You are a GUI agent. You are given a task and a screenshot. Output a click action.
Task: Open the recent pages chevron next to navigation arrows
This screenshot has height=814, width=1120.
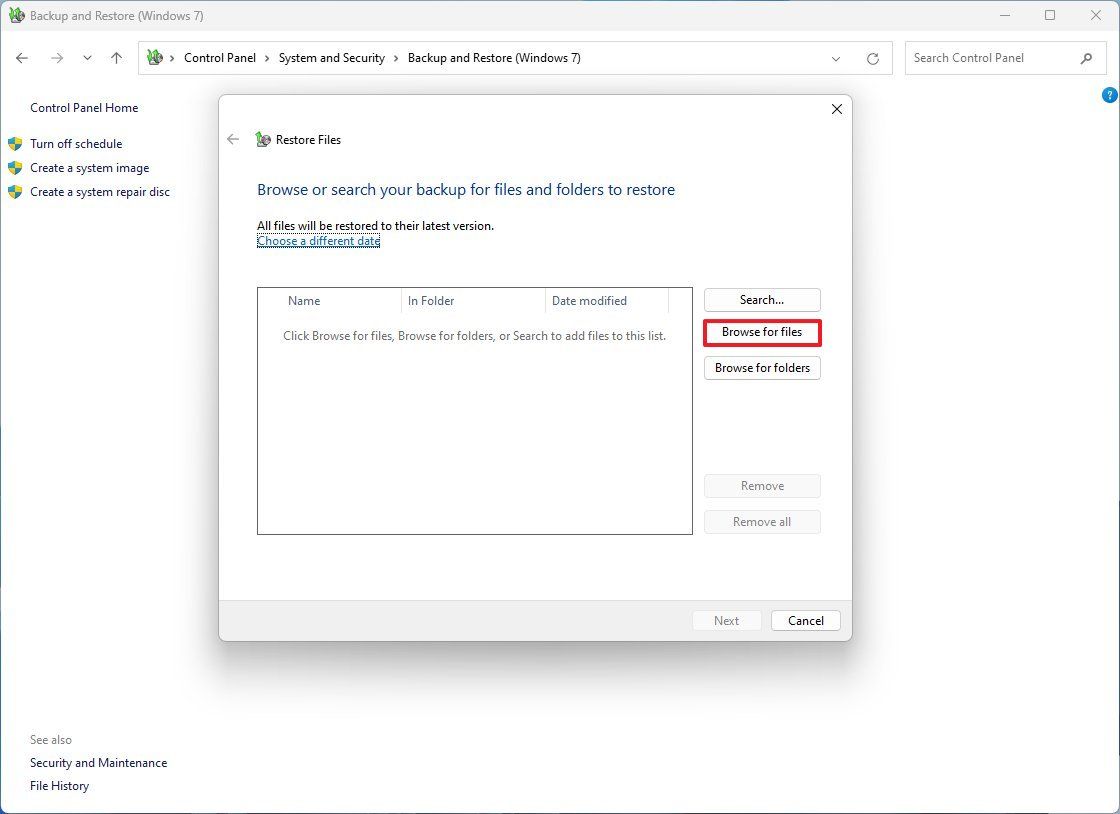pyautogui.click(x=87, y=58)
